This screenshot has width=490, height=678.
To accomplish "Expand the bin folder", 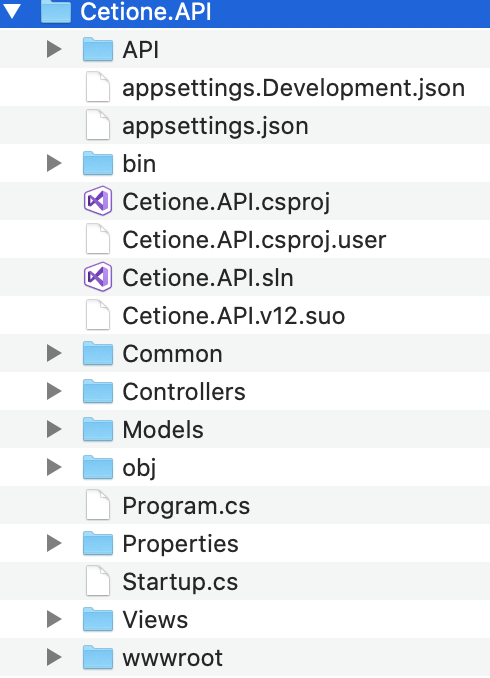I will click(54, 163).
